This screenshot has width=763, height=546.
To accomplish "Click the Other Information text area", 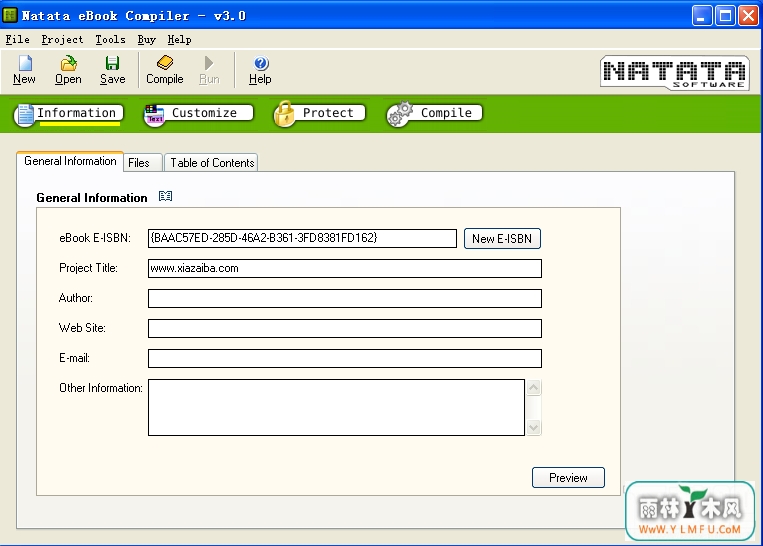I will pos(336,407).
